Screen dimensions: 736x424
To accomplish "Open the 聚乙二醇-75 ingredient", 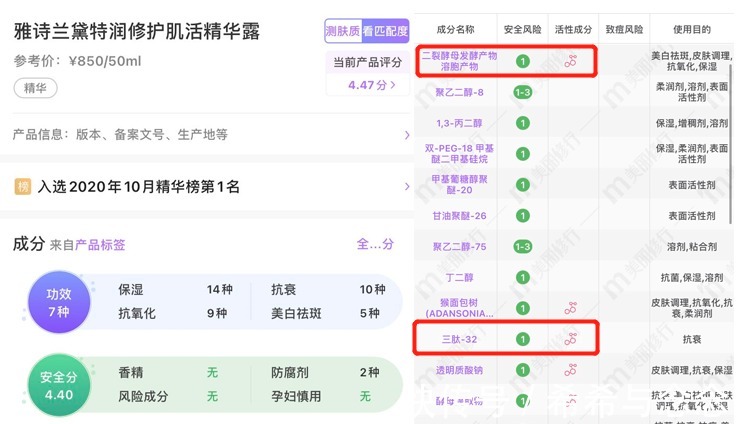I will pyautogui.click(x=459, y=247).
